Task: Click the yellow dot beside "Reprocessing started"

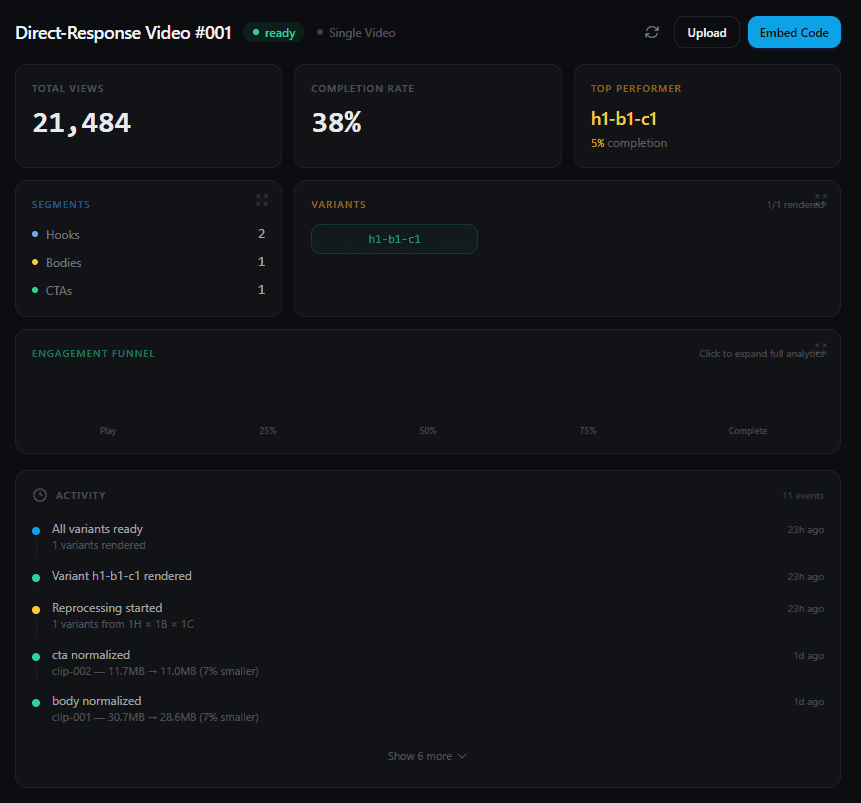Action: tap(37, 608)
